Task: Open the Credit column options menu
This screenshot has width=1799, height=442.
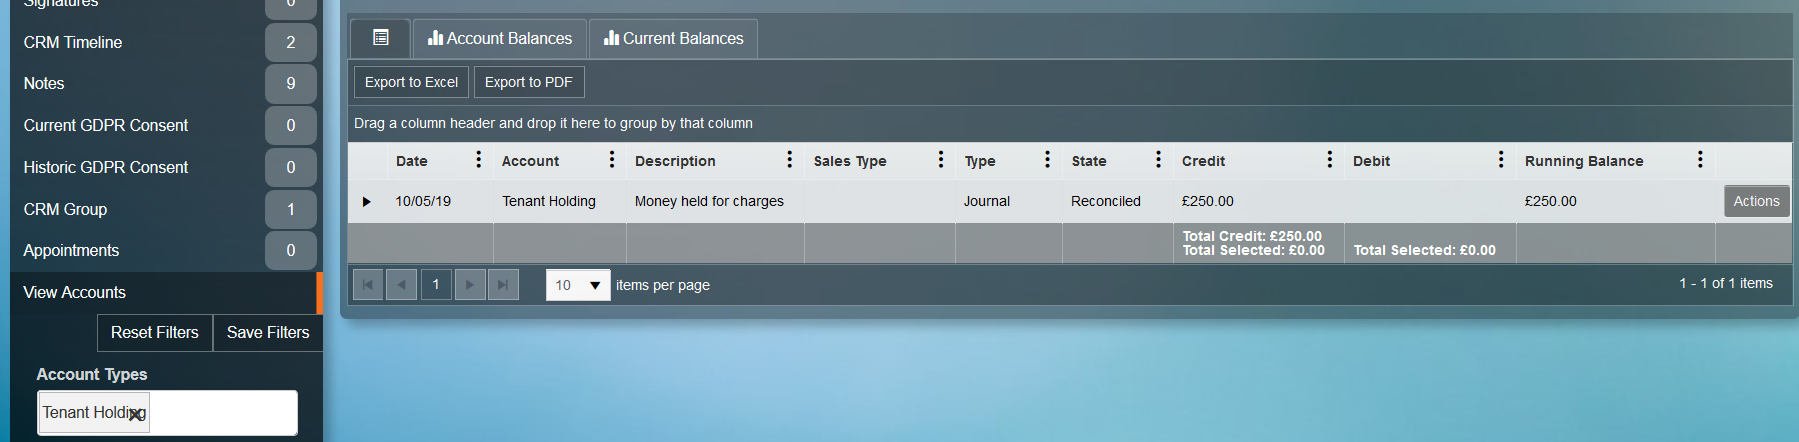Action: pos(1329,160)
